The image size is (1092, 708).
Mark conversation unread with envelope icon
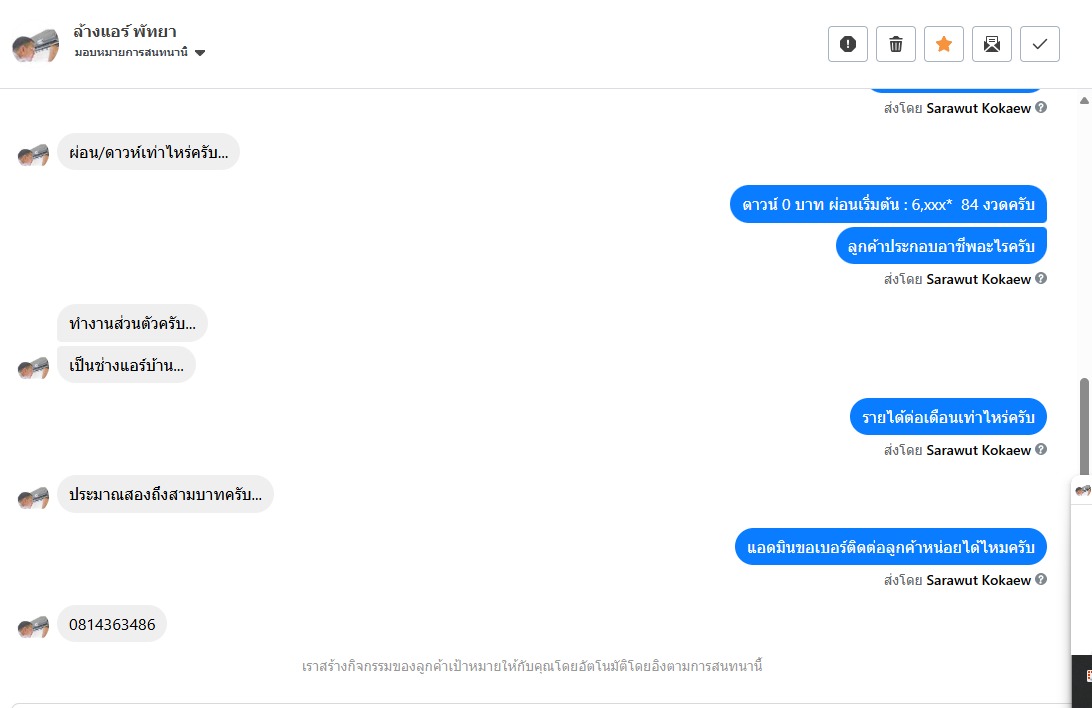pyautogui.click(x=992, y=44)
